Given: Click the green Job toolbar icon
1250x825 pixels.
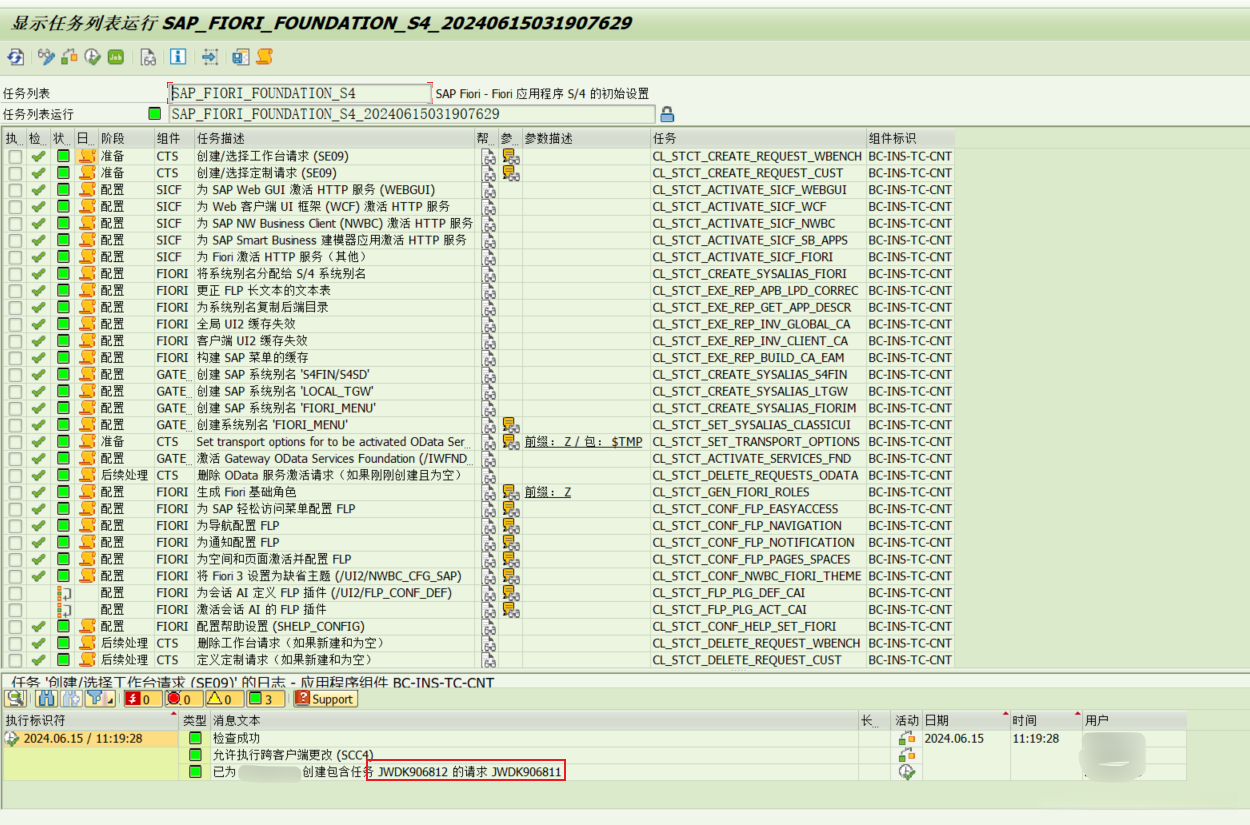Looking at the screenshot, I should 116,57.
